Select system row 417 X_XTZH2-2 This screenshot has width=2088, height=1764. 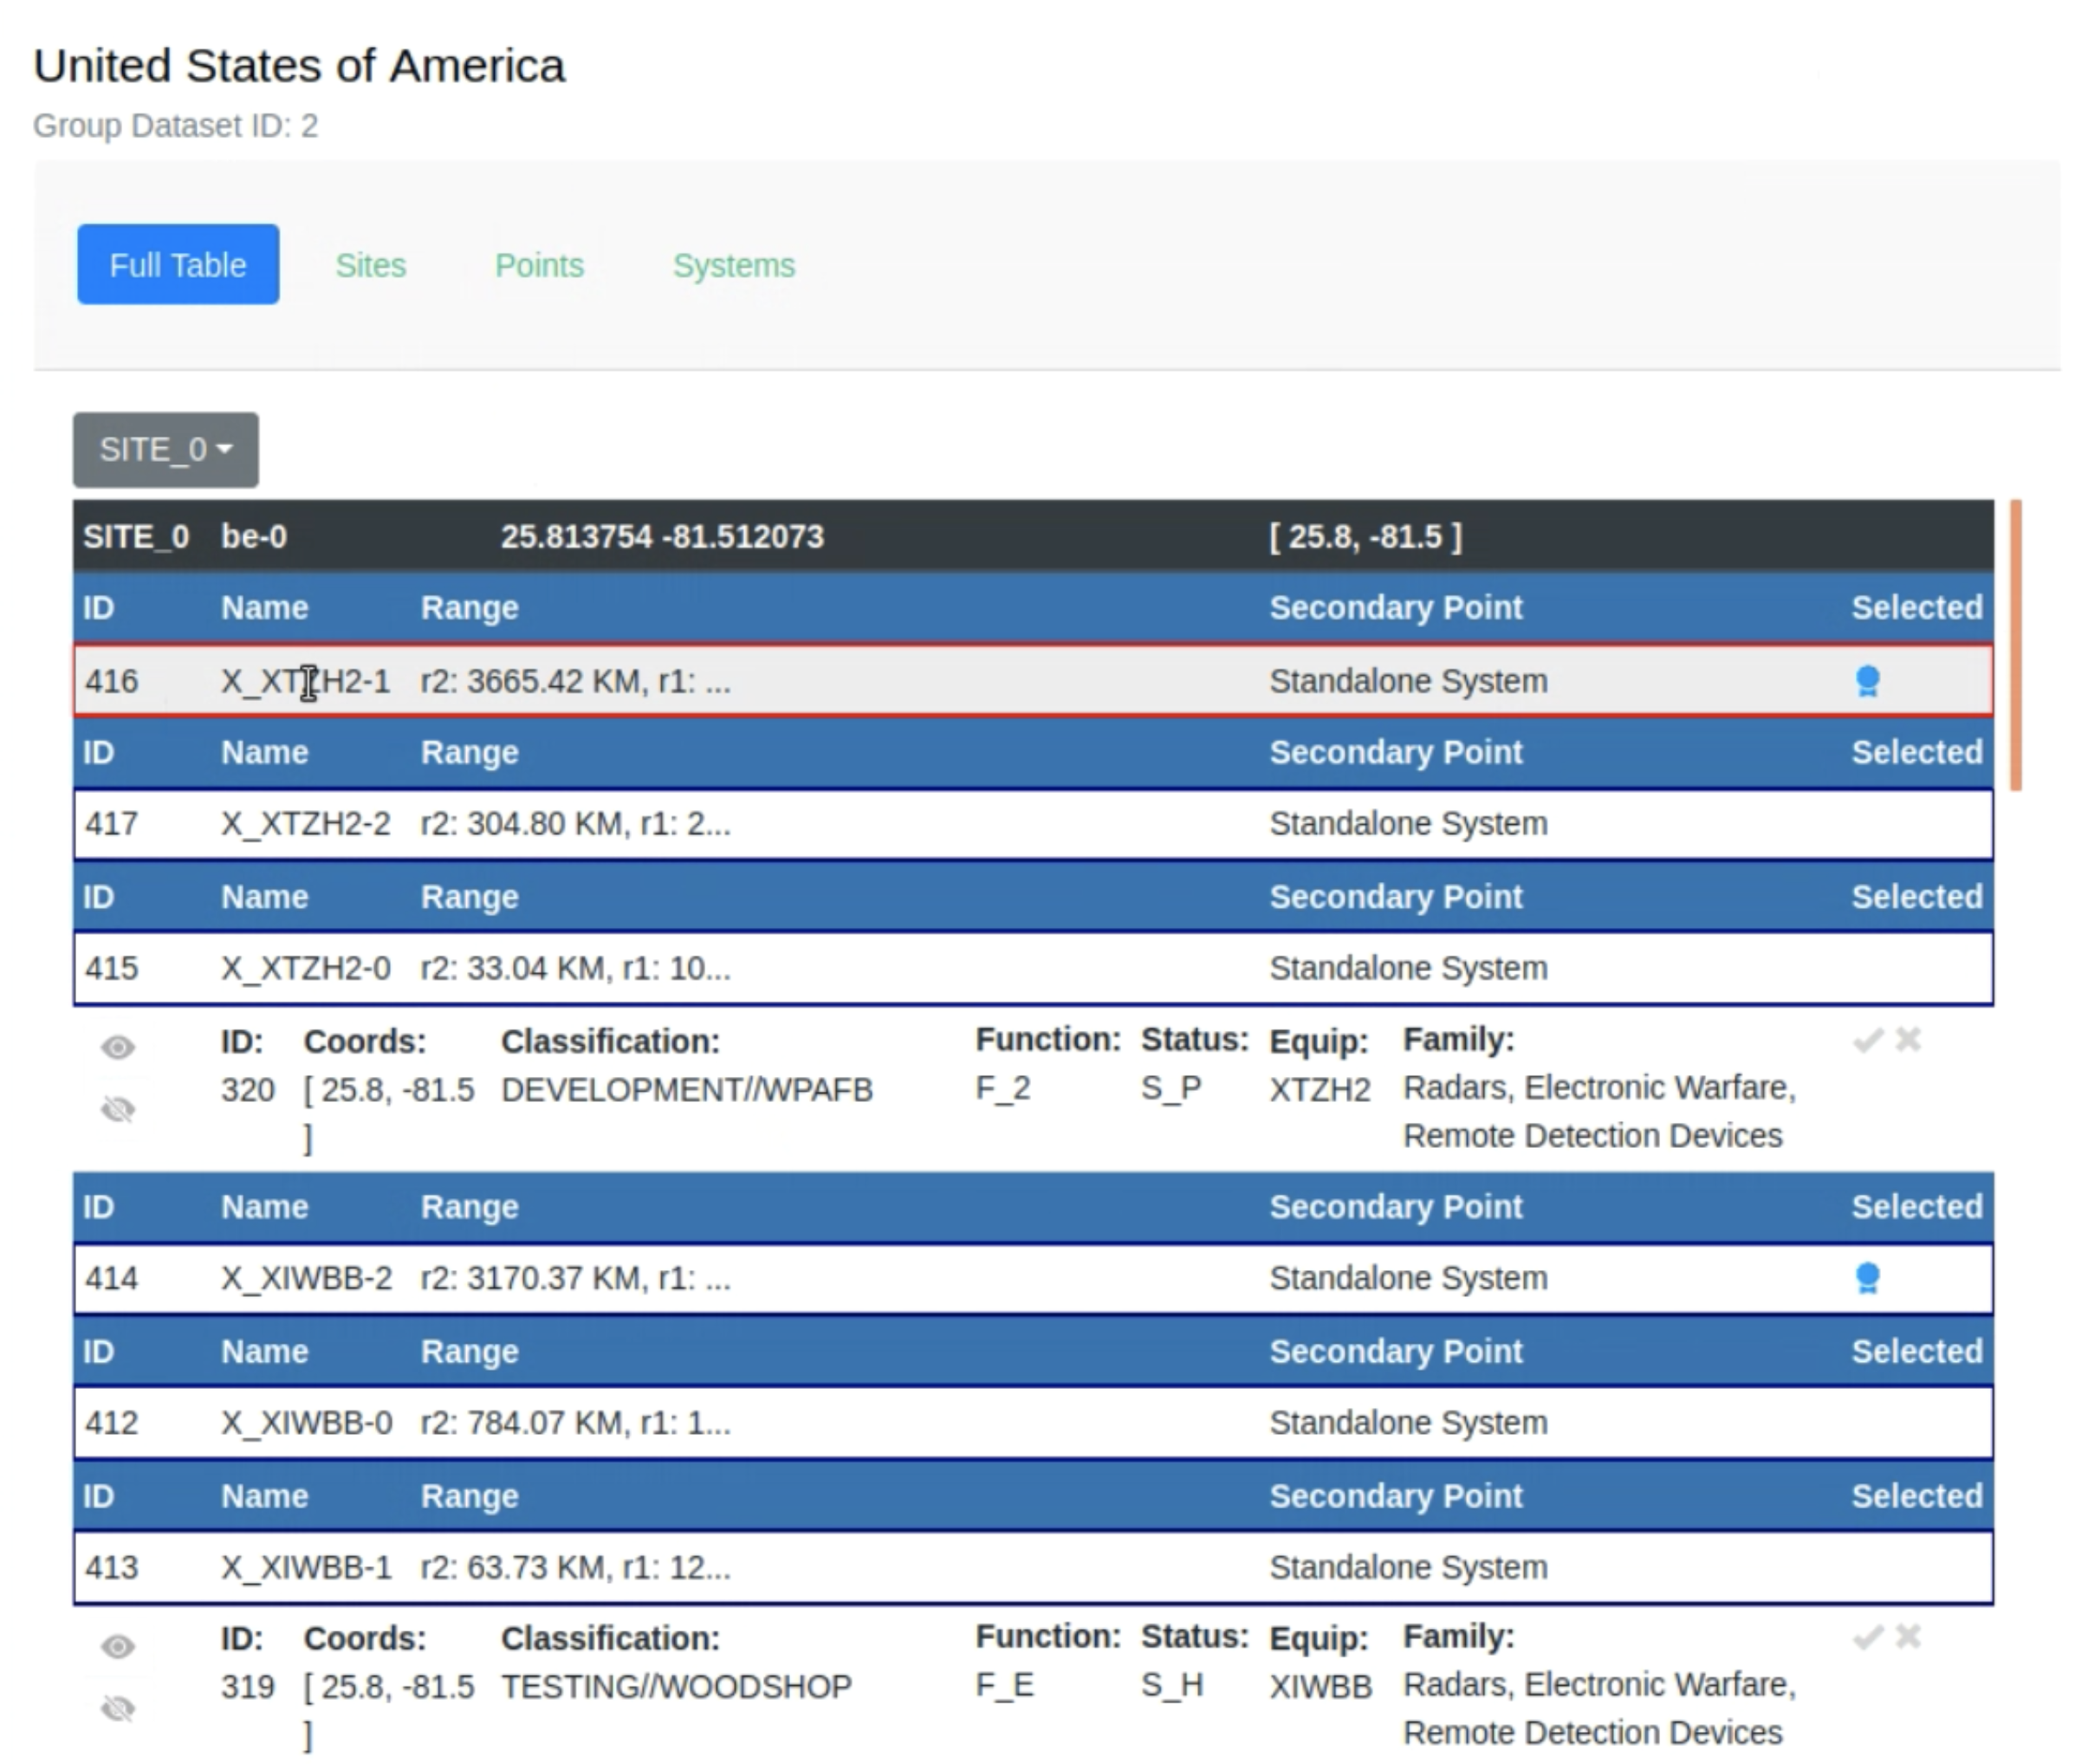[1033, 824]
